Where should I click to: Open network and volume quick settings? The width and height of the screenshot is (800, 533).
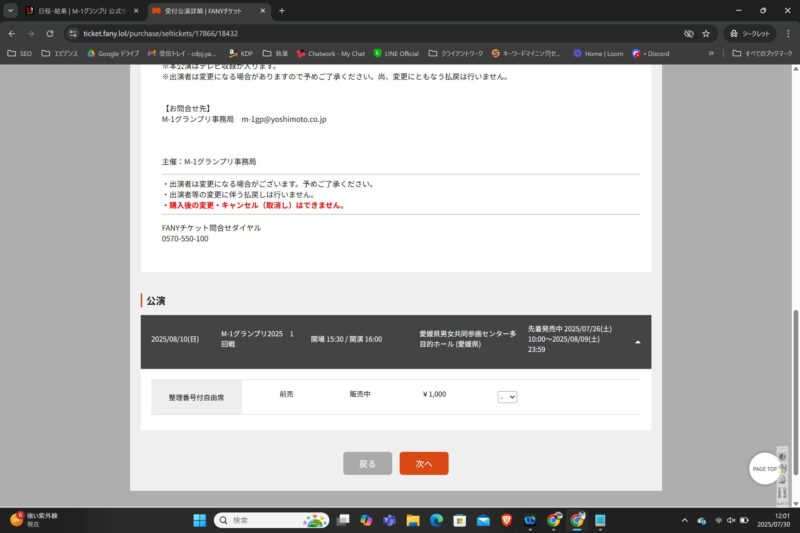(731, 520)
